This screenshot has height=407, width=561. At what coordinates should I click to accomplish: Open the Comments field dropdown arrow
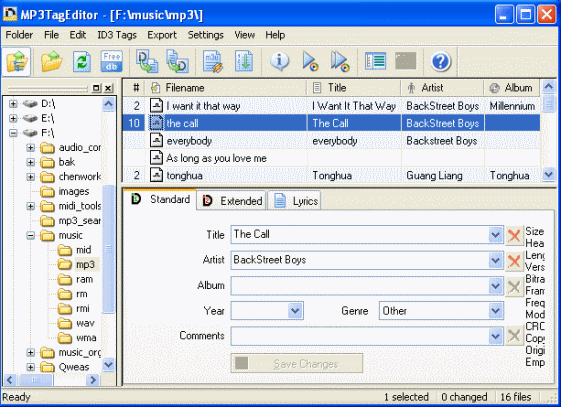point(496,336)
